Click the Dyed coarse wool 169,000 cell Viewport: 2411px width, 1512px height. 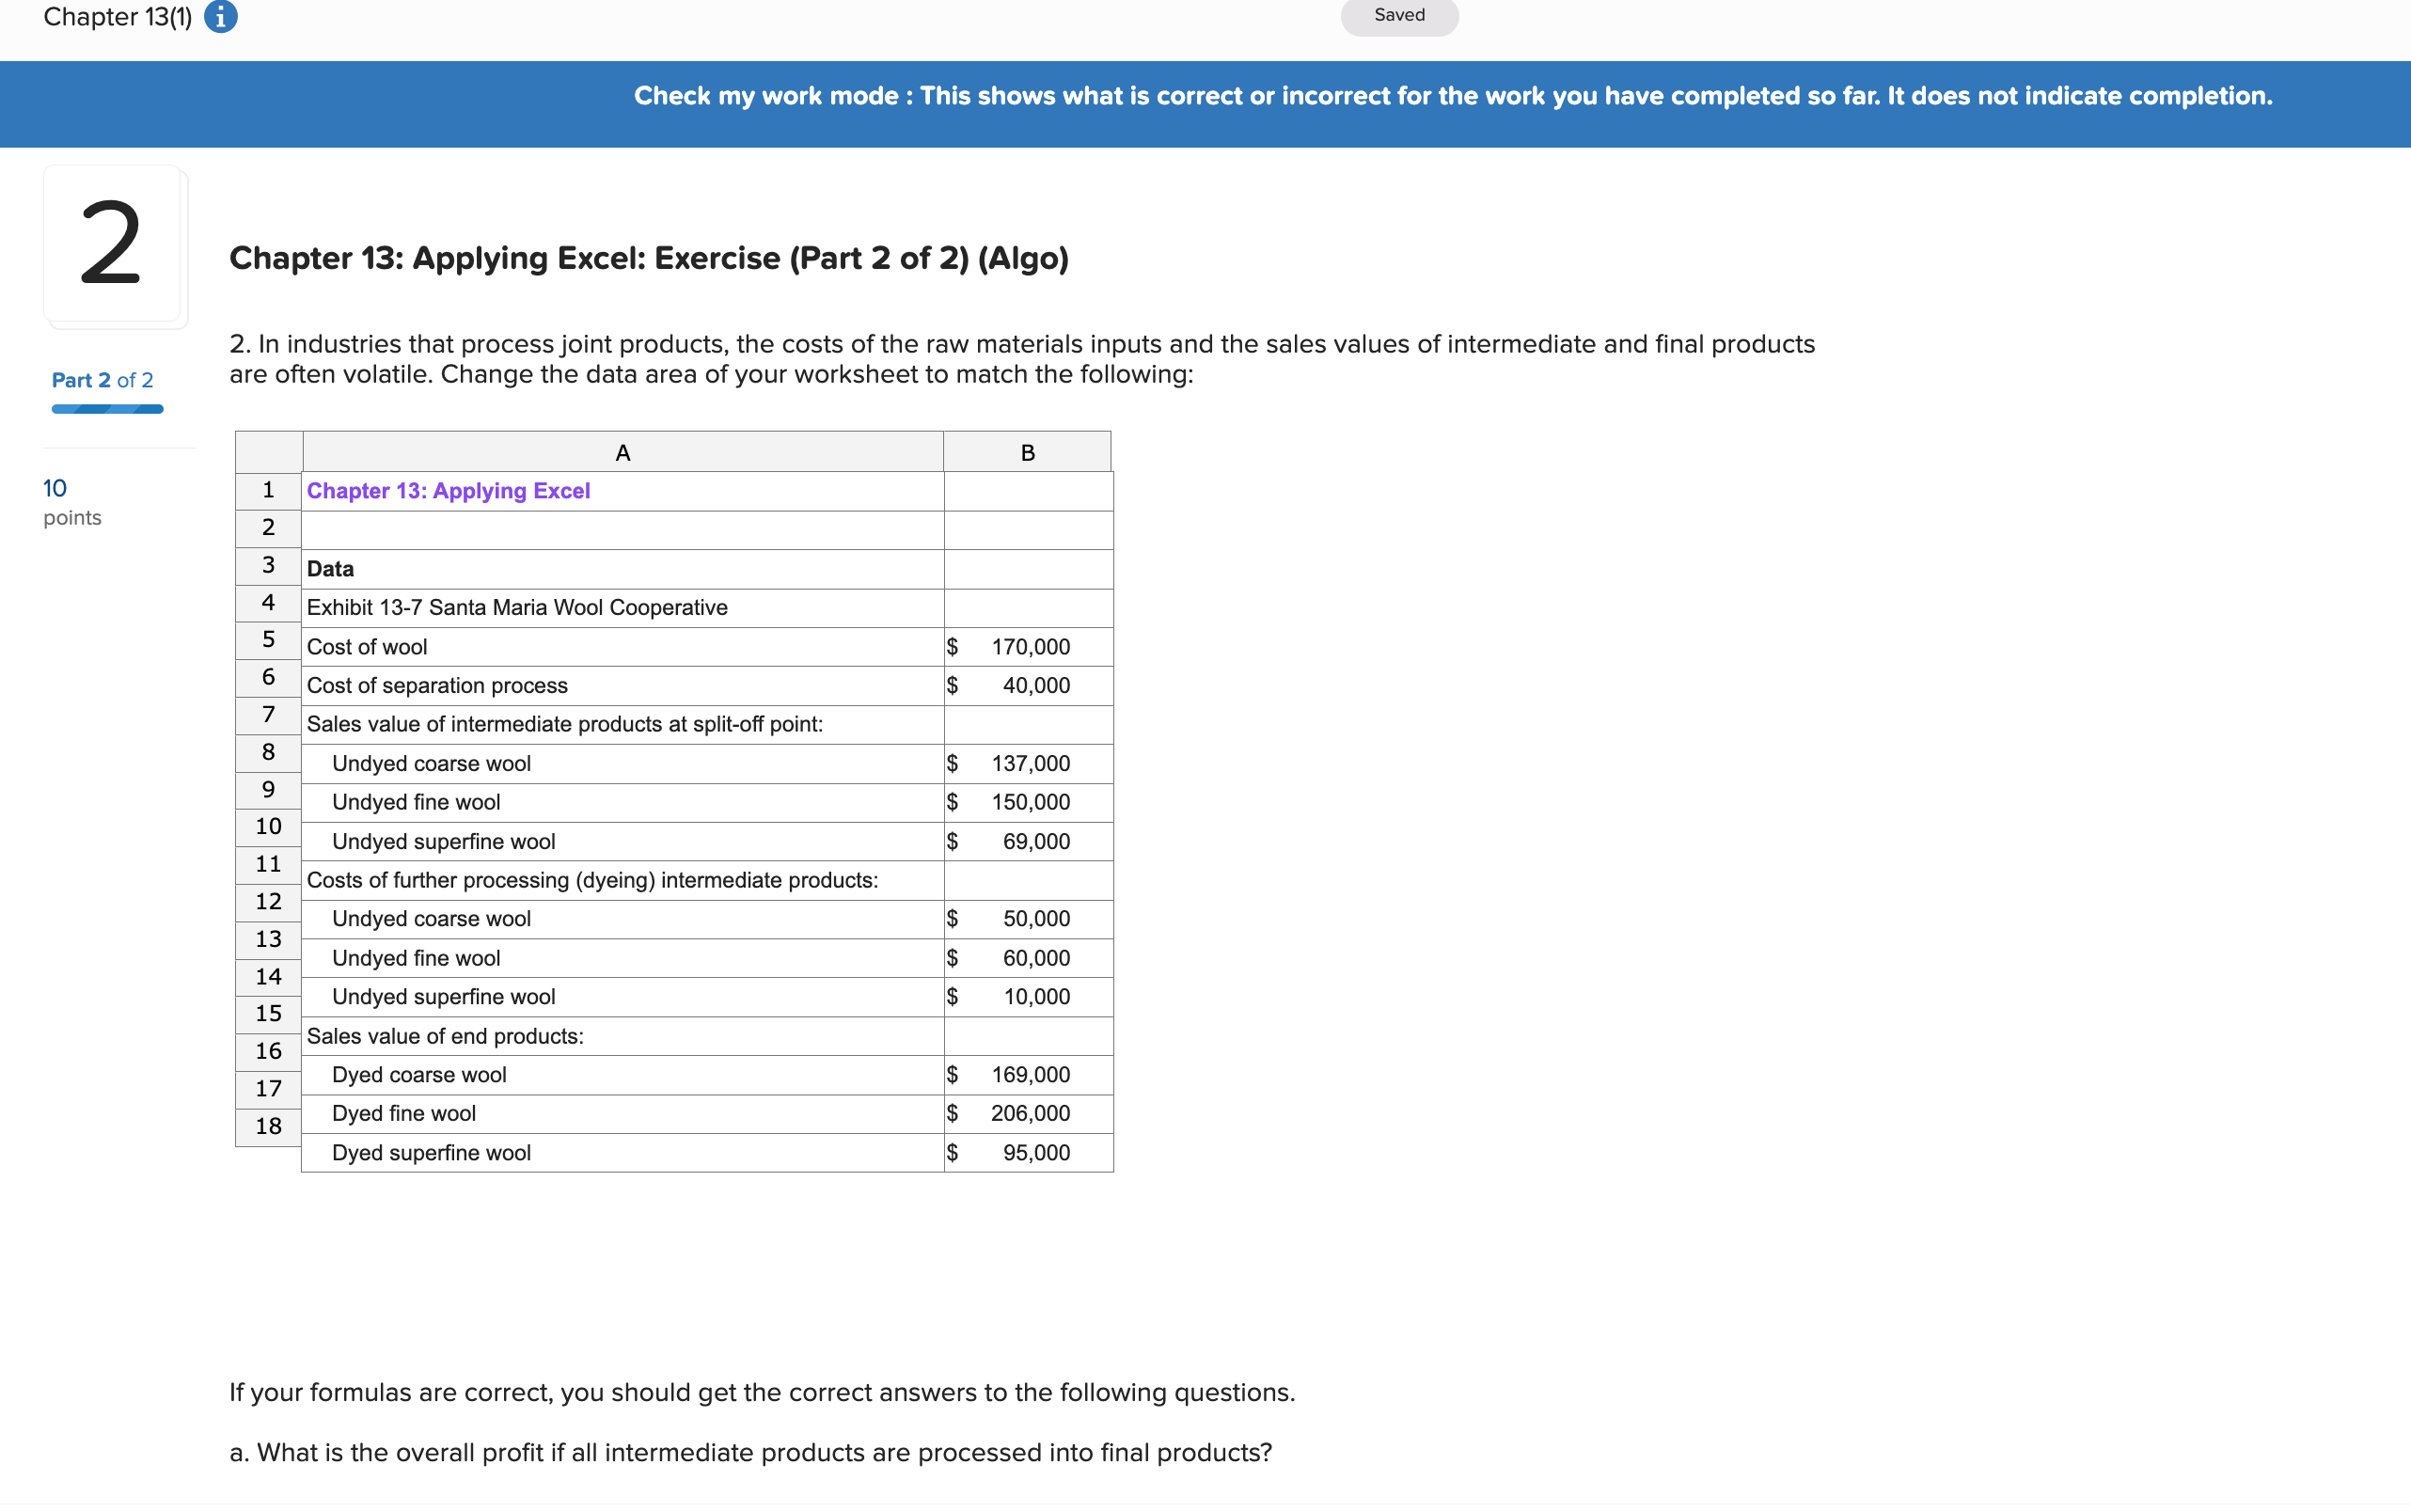(1030, 1074)
